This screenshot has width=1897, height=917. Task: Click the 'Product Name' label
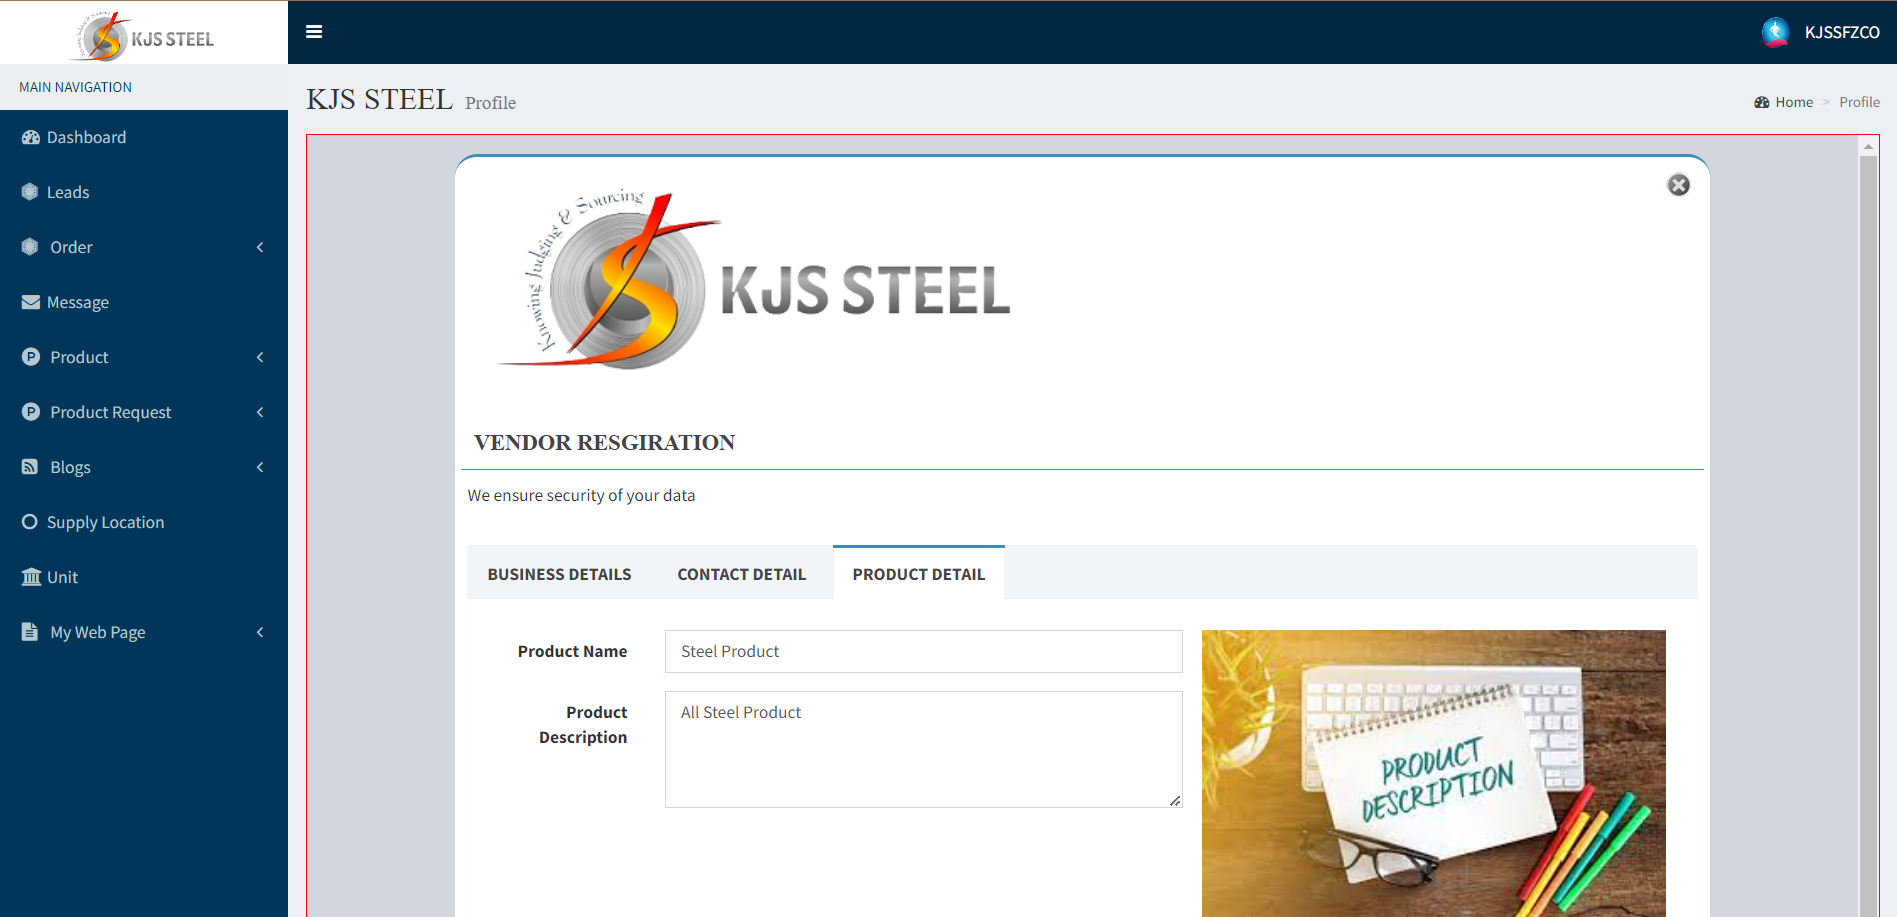click(x=572, y=651)
